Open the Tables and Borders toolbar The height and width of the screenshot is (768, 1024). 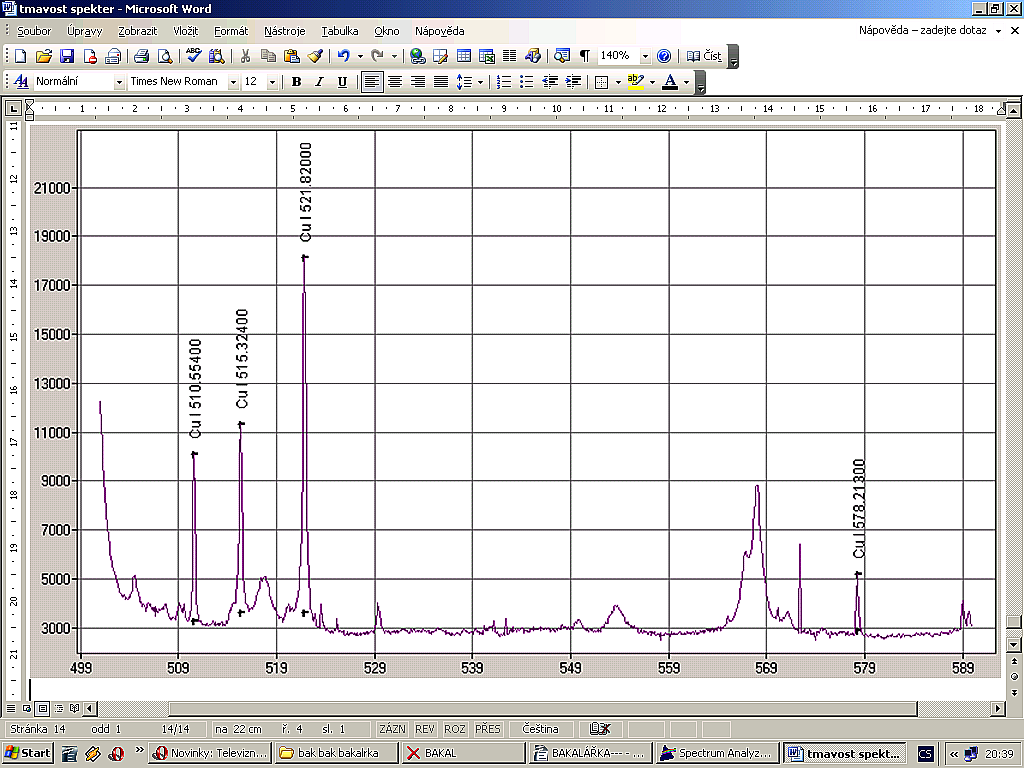coord(441,56)
